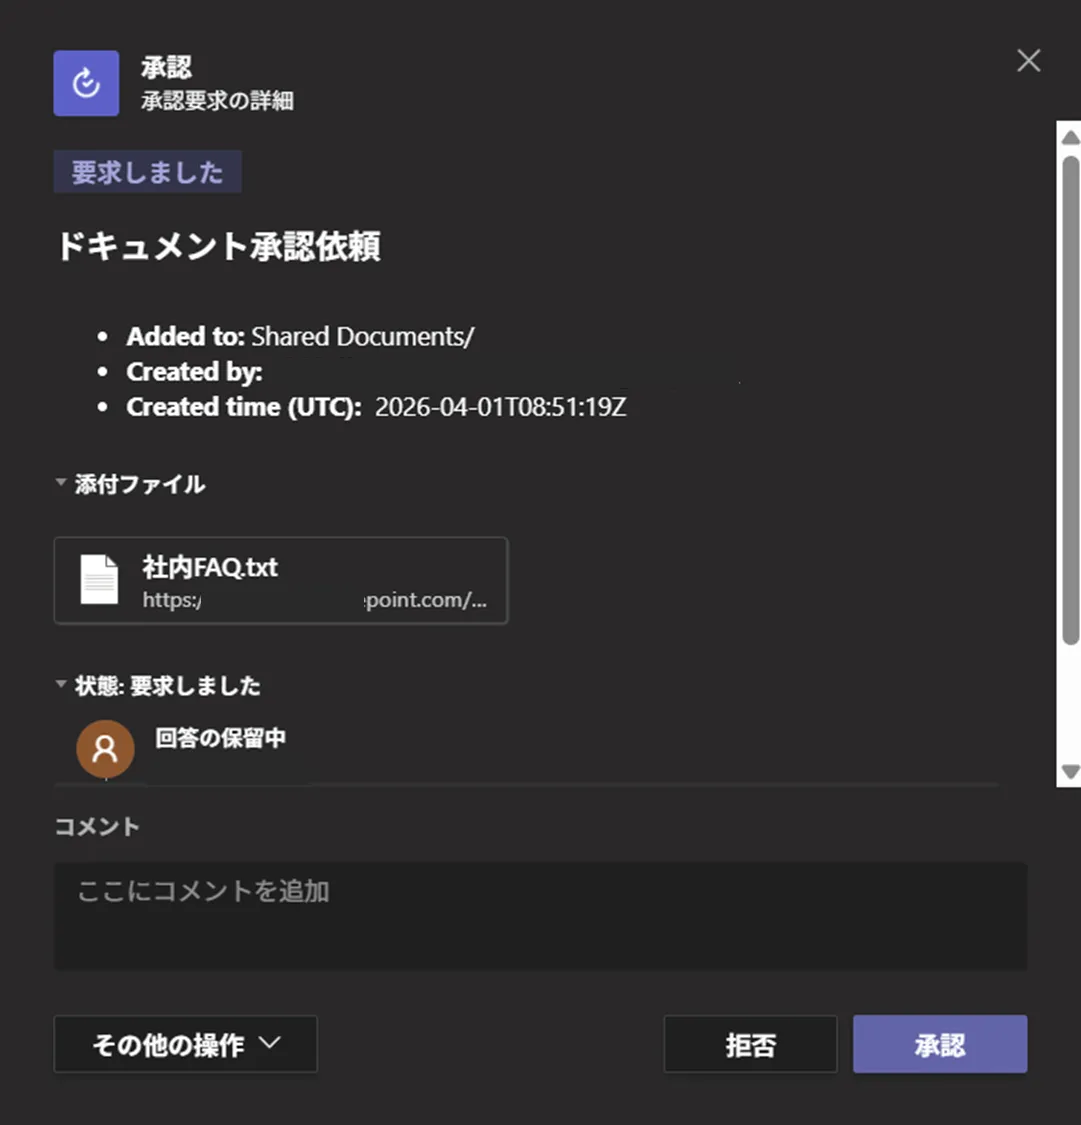This screenshot has height=1125, width=1081.
Task: Reject the request with the 拒否 button
Action: (750, 1043)
